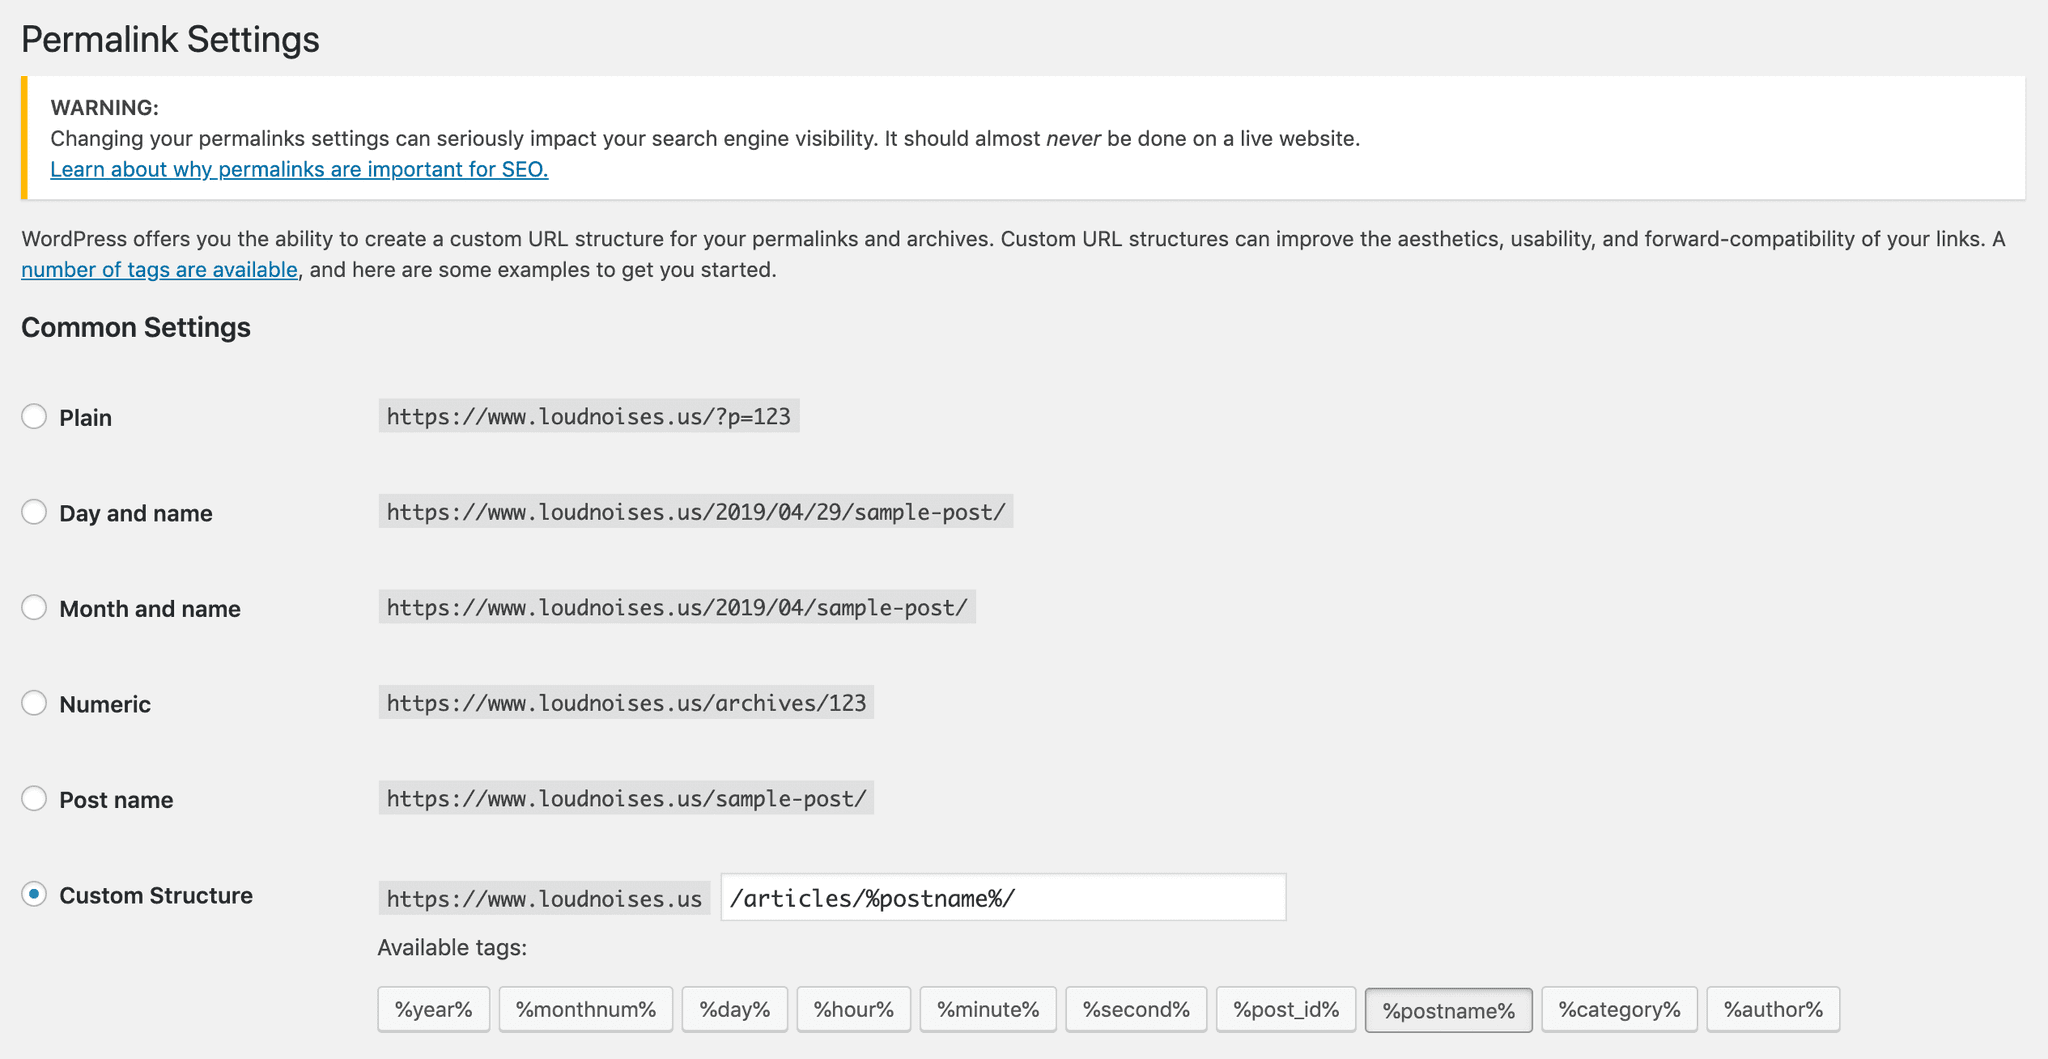This screenshot has width=2048, height=1059.
Task: Click the Custom Structure label
Action: tap(156, 895)
